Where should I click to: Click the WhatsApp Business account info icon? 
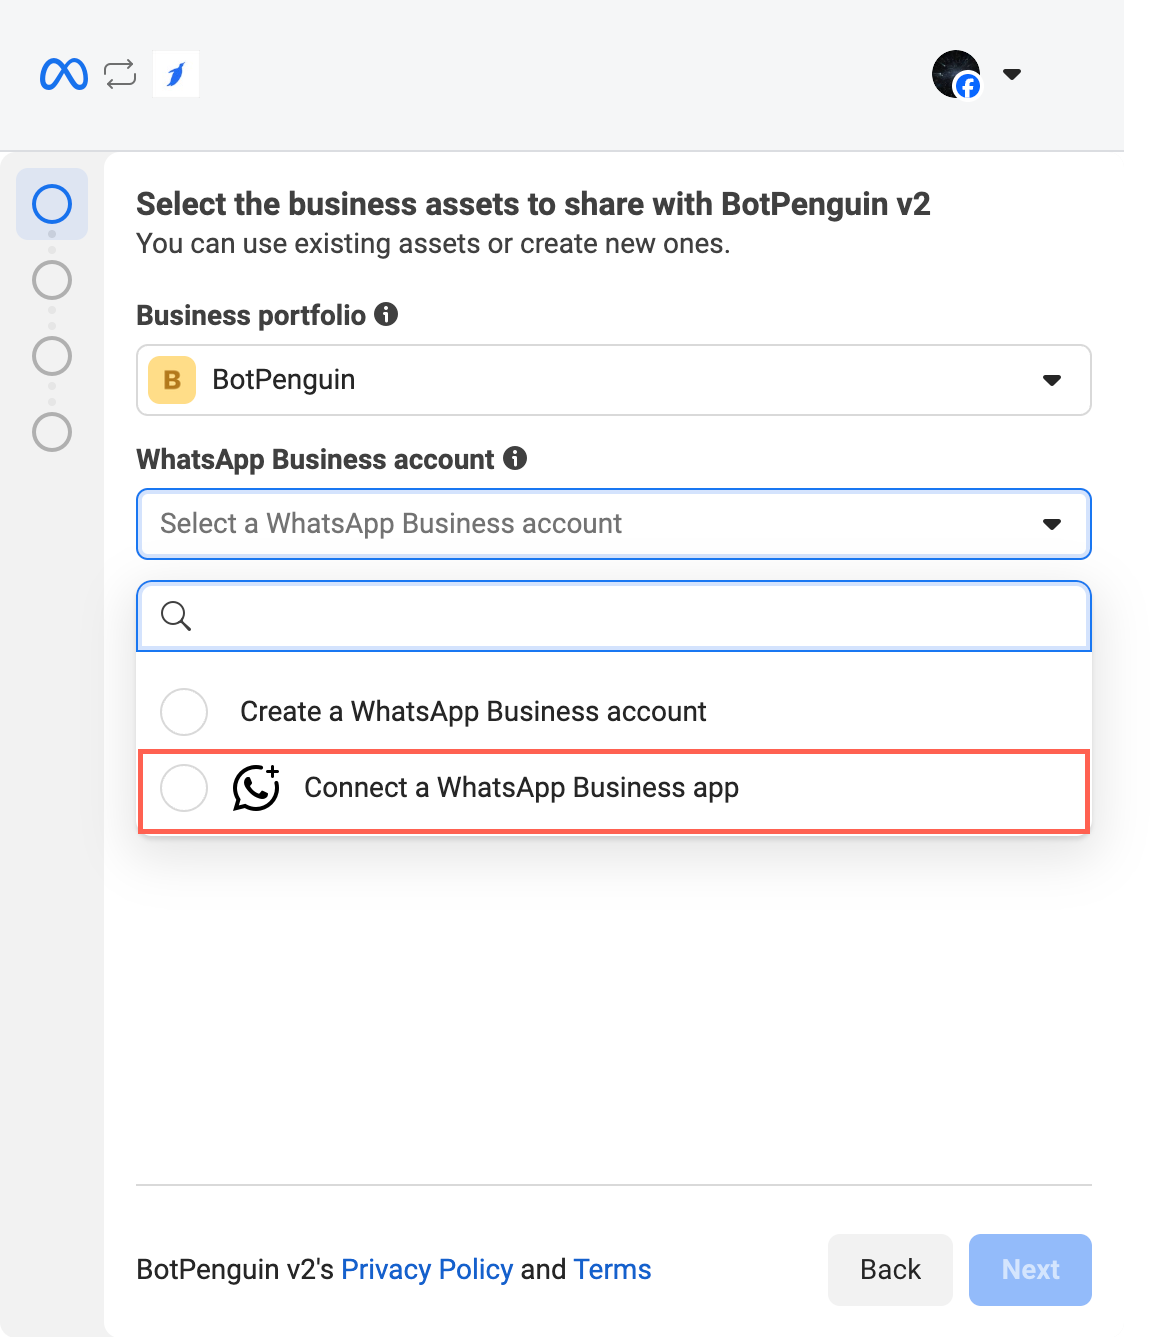(515, 458)
